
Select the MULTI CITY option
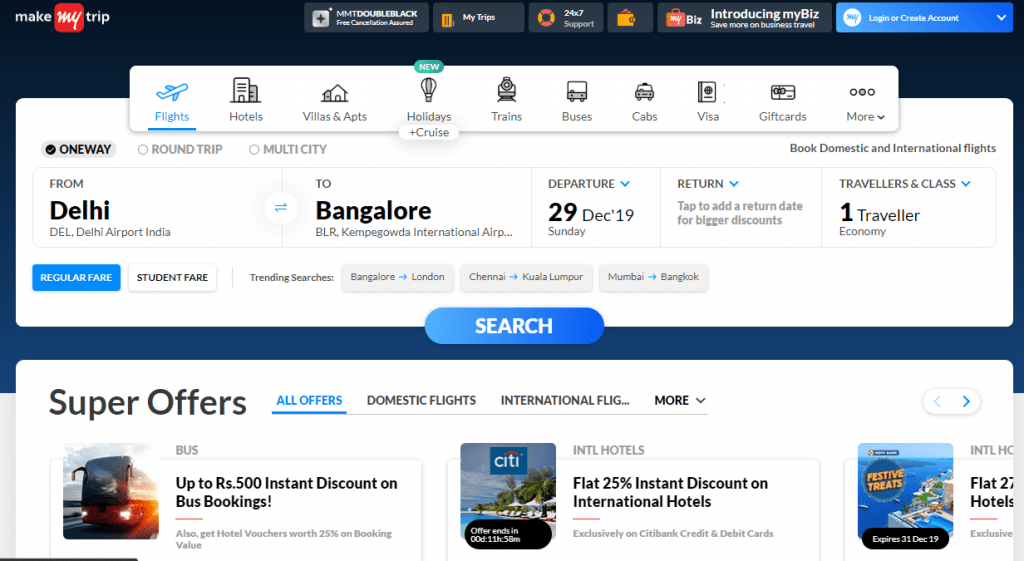click(x=288, y=150)
